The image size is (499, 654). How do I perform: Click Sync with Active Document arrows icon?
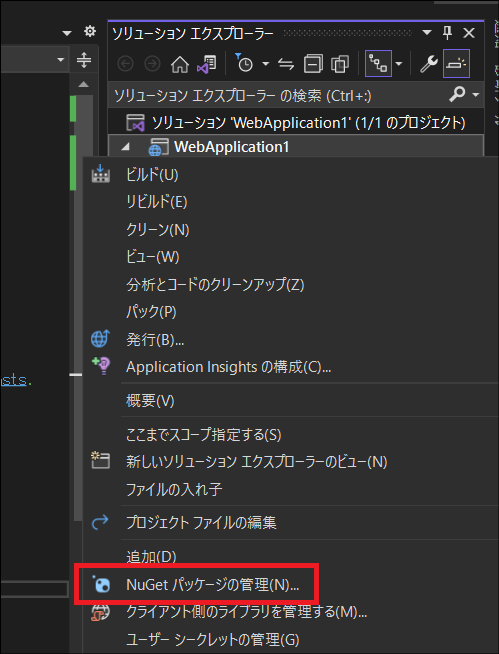(x=286, y=64)
